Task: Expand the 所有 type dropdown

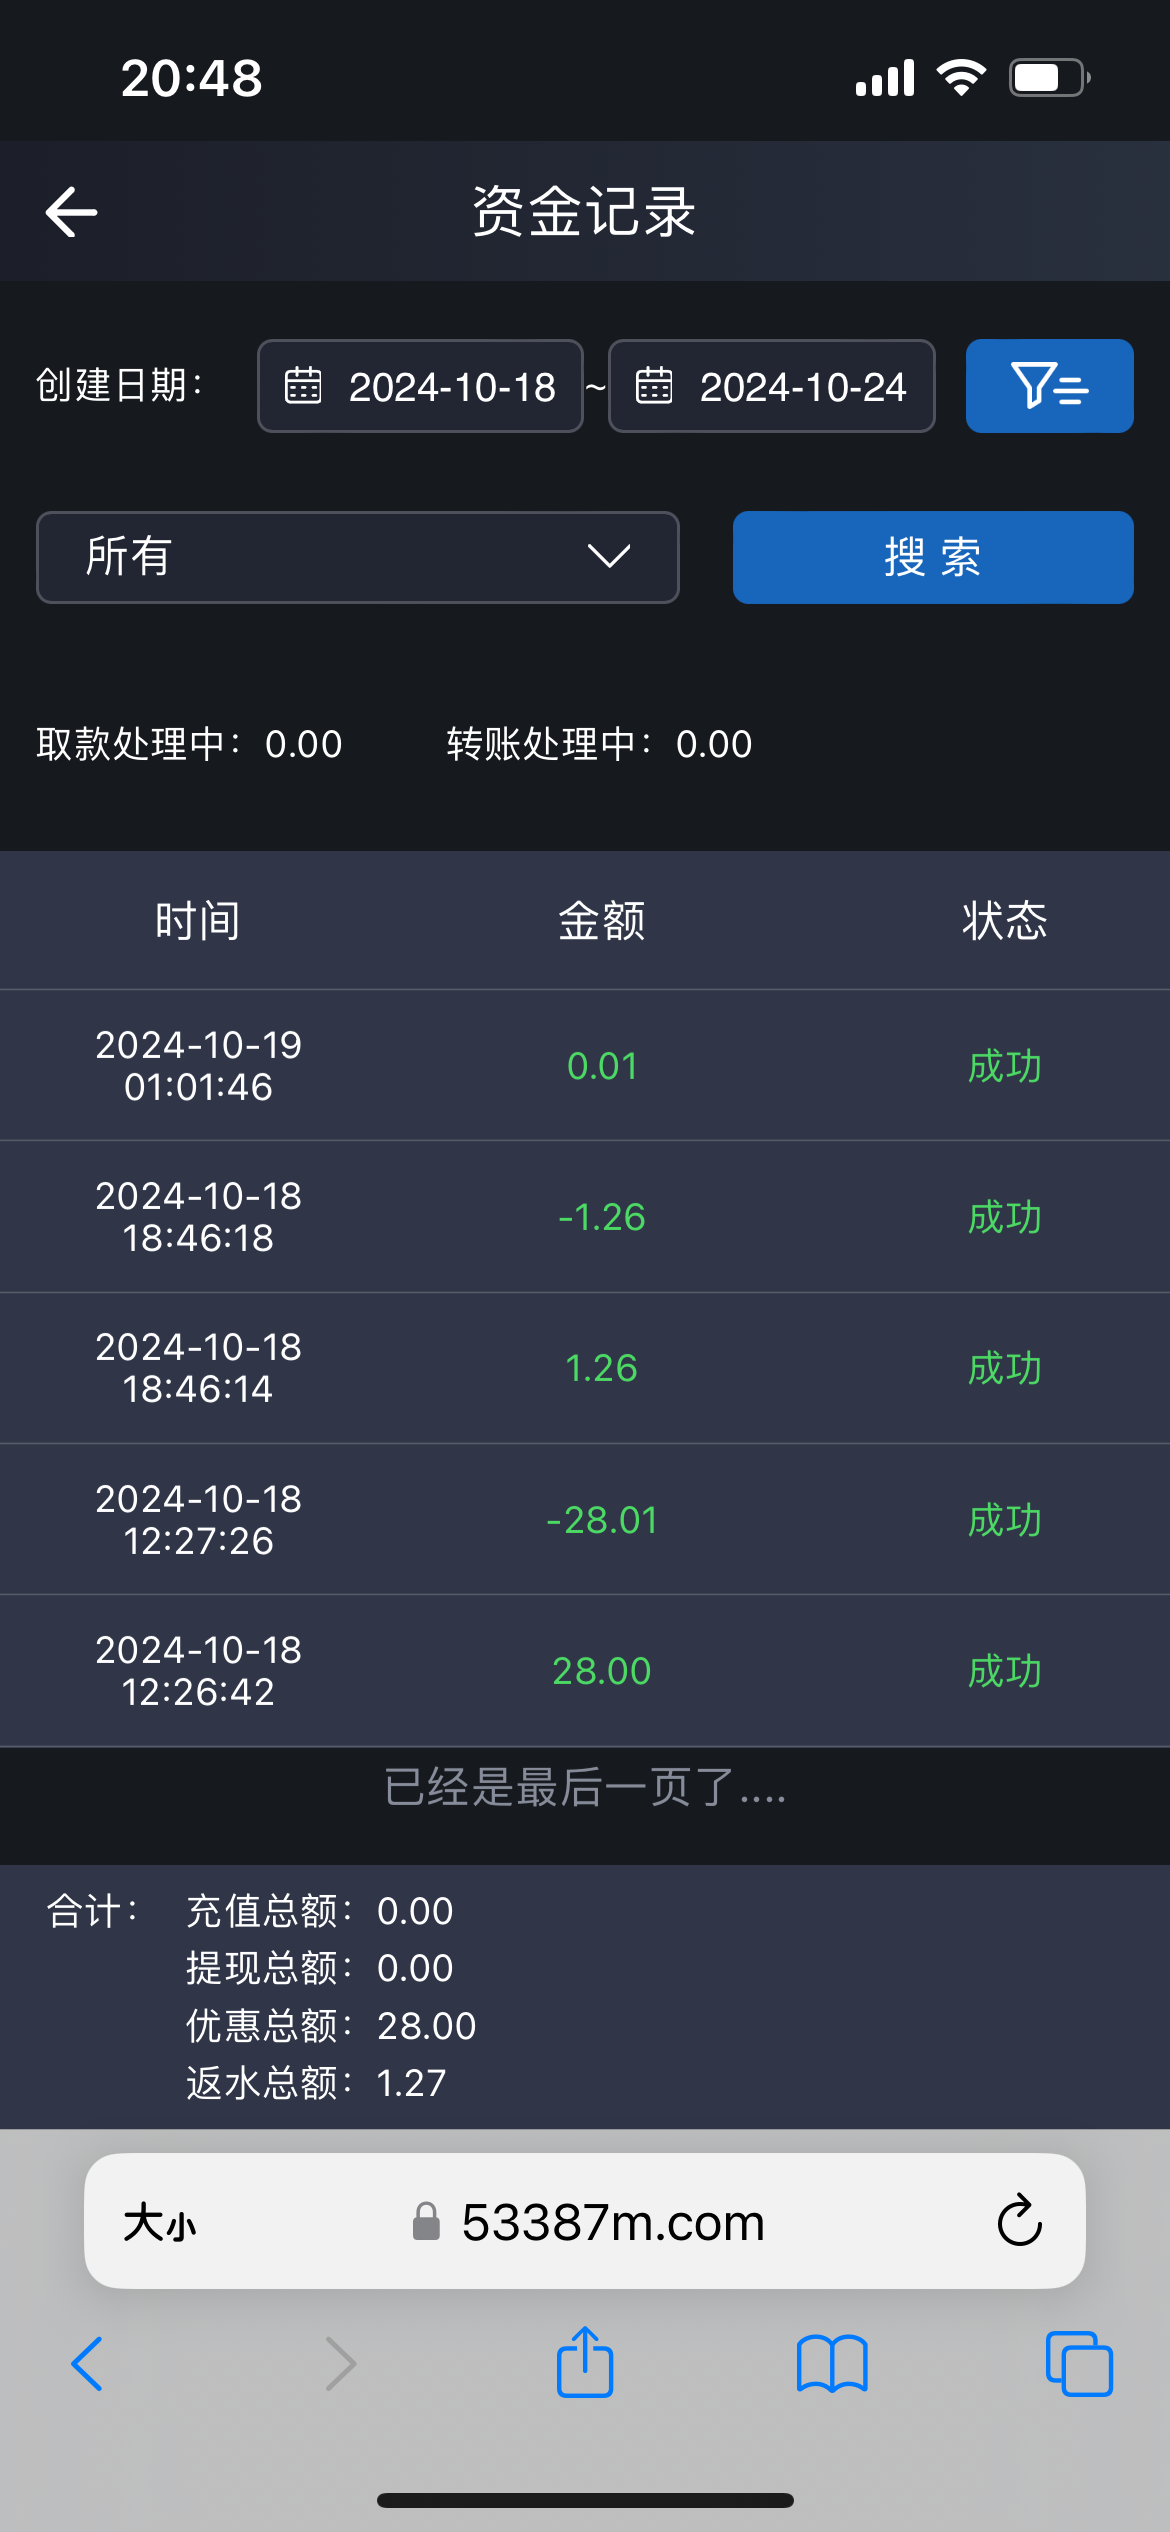Action: pos(357,557)
